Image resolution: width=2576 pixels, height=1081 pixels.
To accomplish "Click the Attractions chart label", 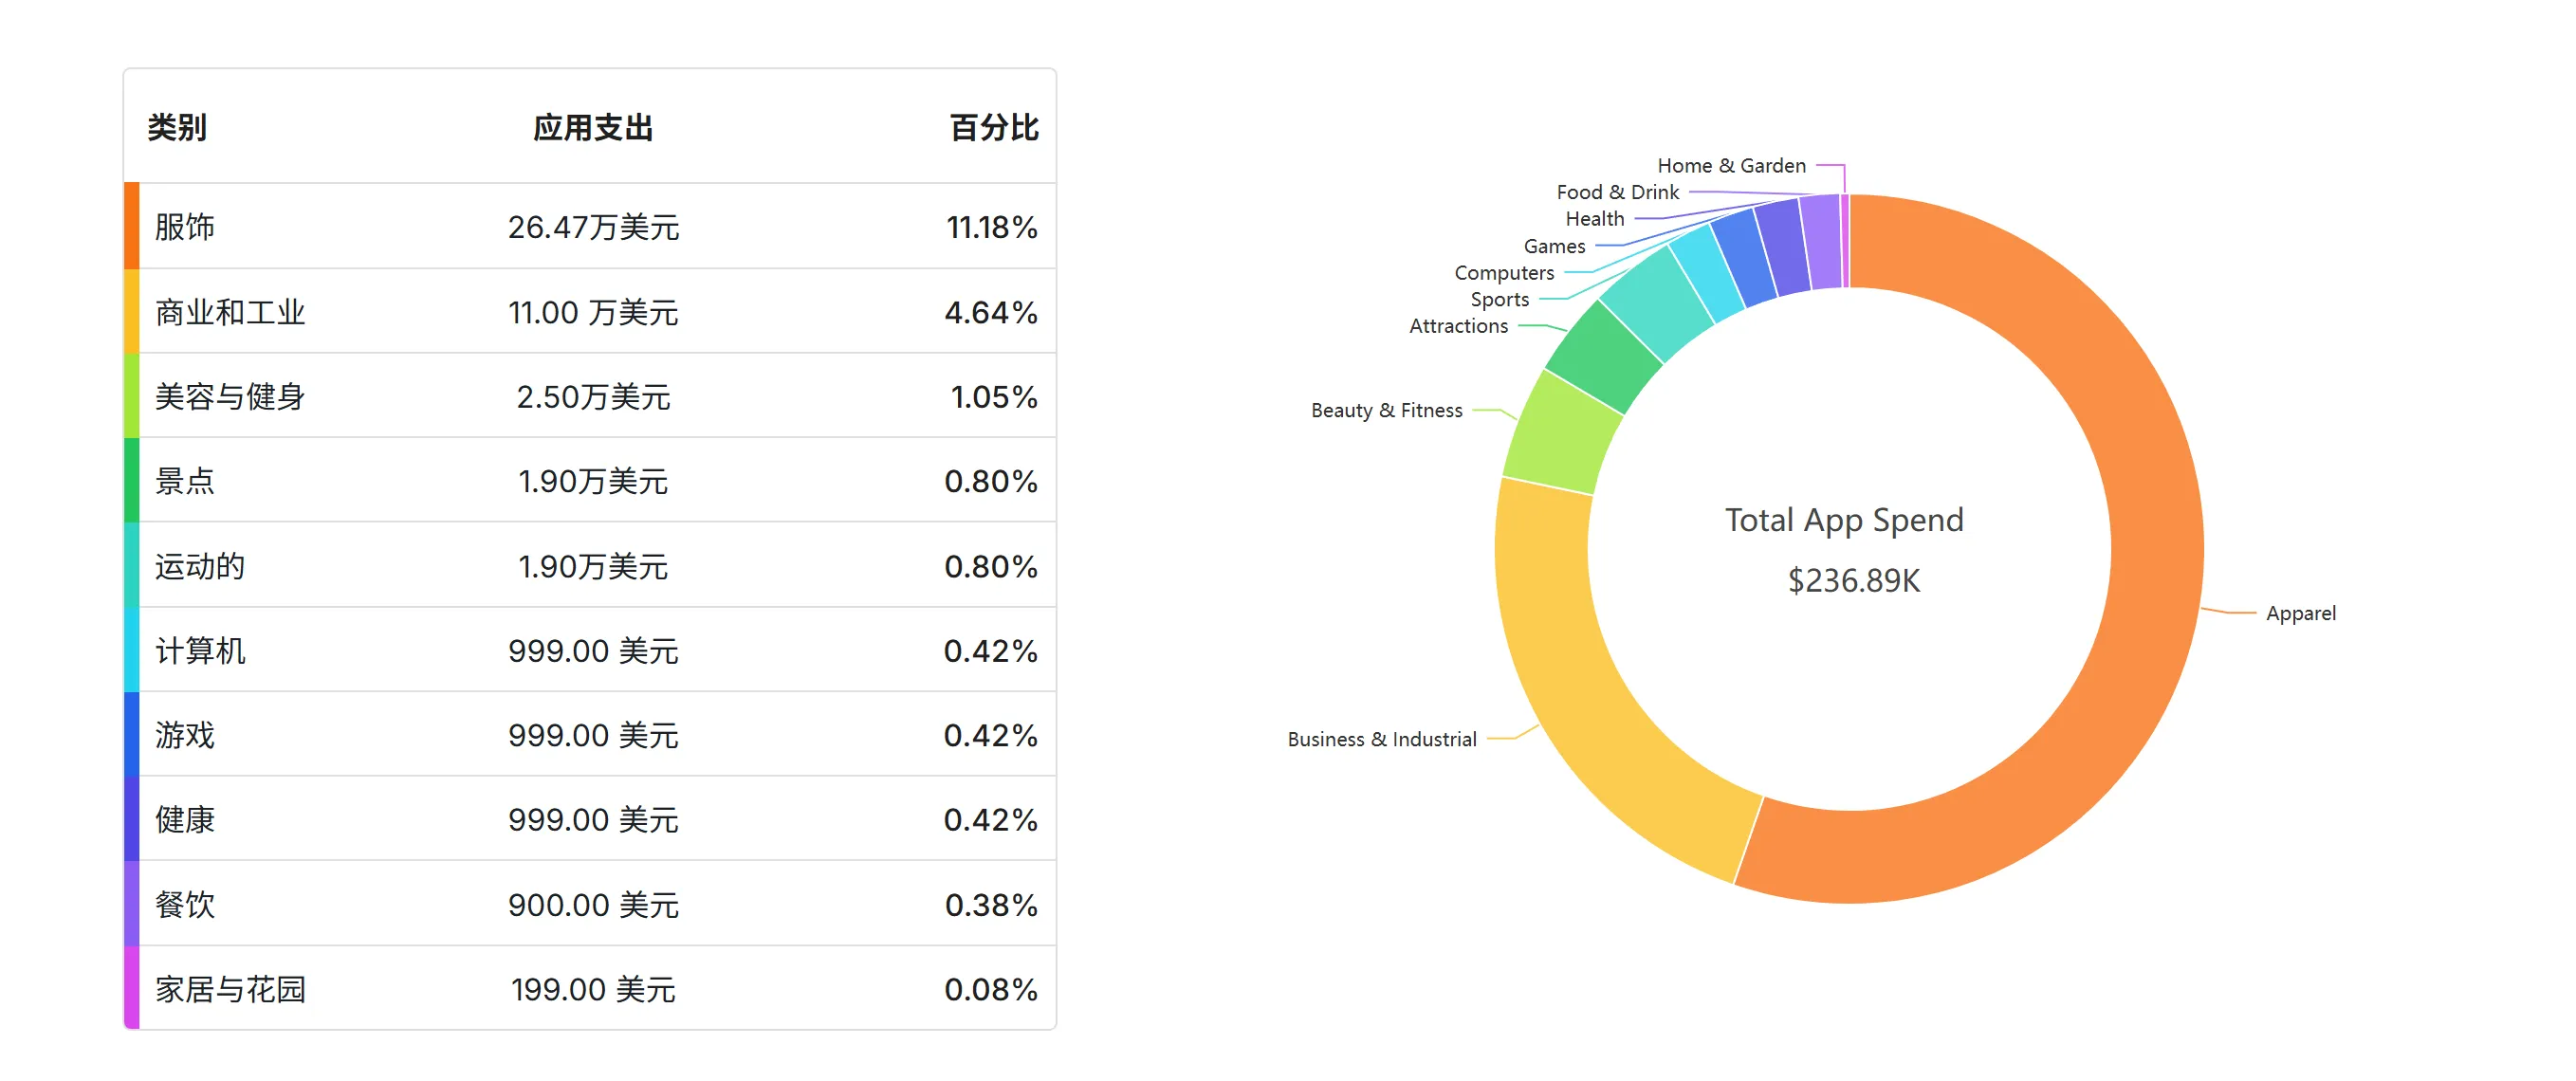I will (x=1458, y=326).
